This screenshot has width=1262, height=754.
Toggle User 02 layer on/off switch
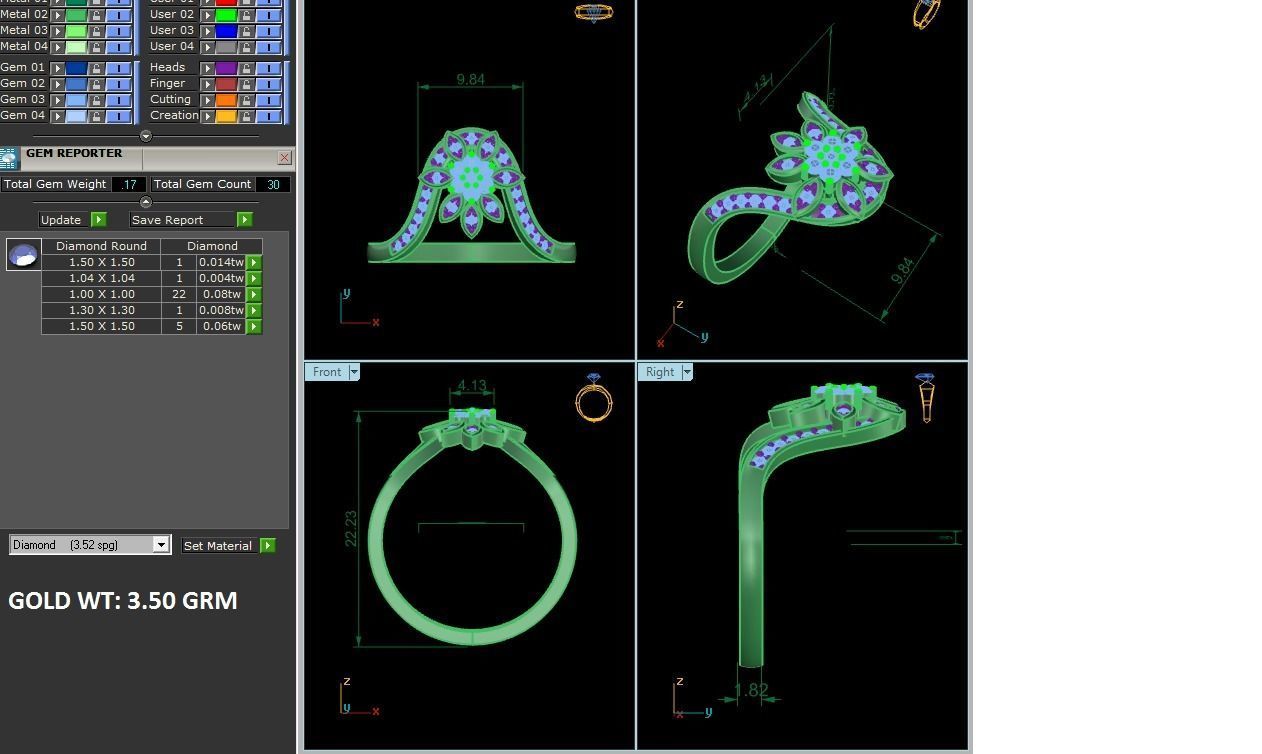pyautogui.click(x=269, y=15)
